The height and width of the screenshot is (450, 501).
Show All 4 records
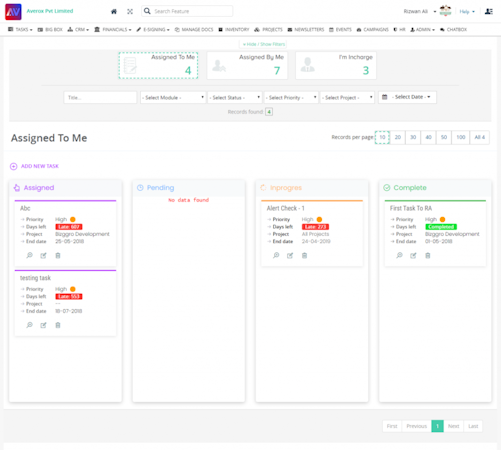(x=480, y=137)
